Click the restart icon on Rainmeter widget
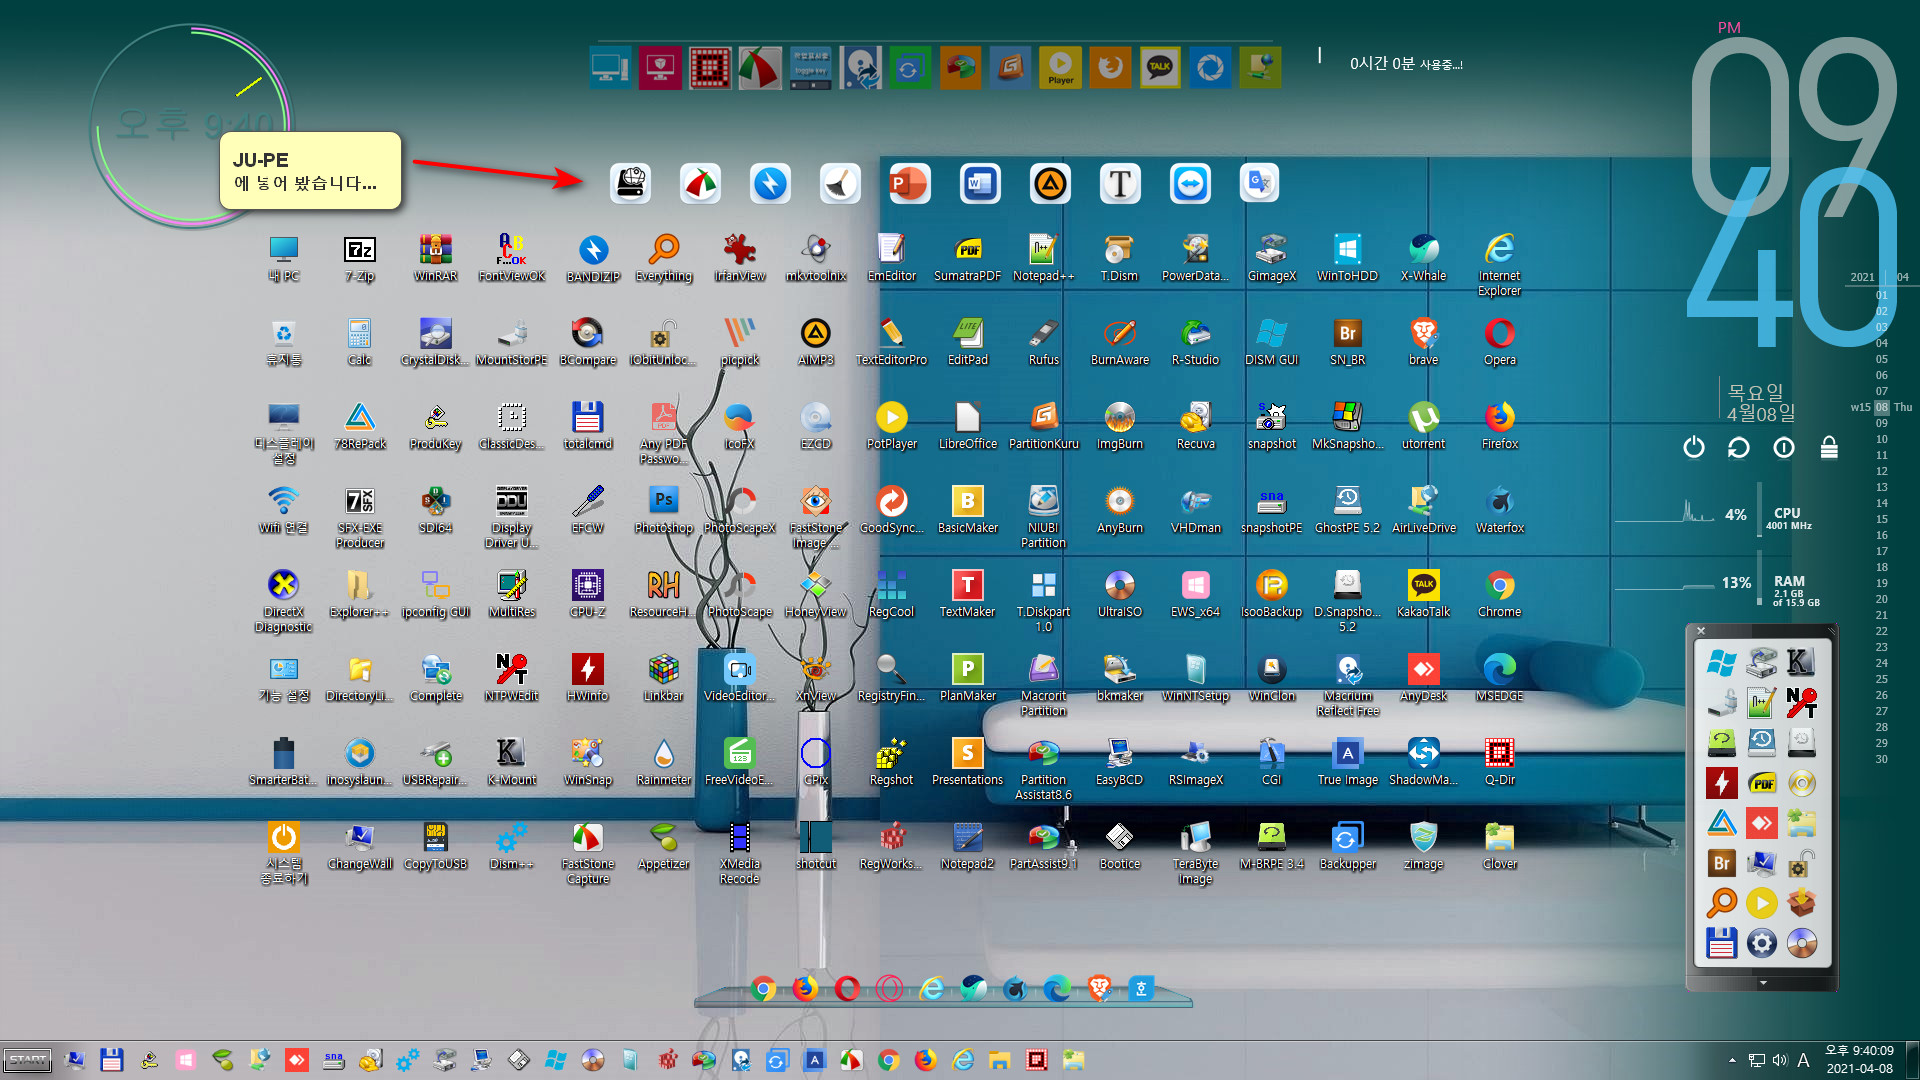1920x1080 pixels. click(1738, 447)
